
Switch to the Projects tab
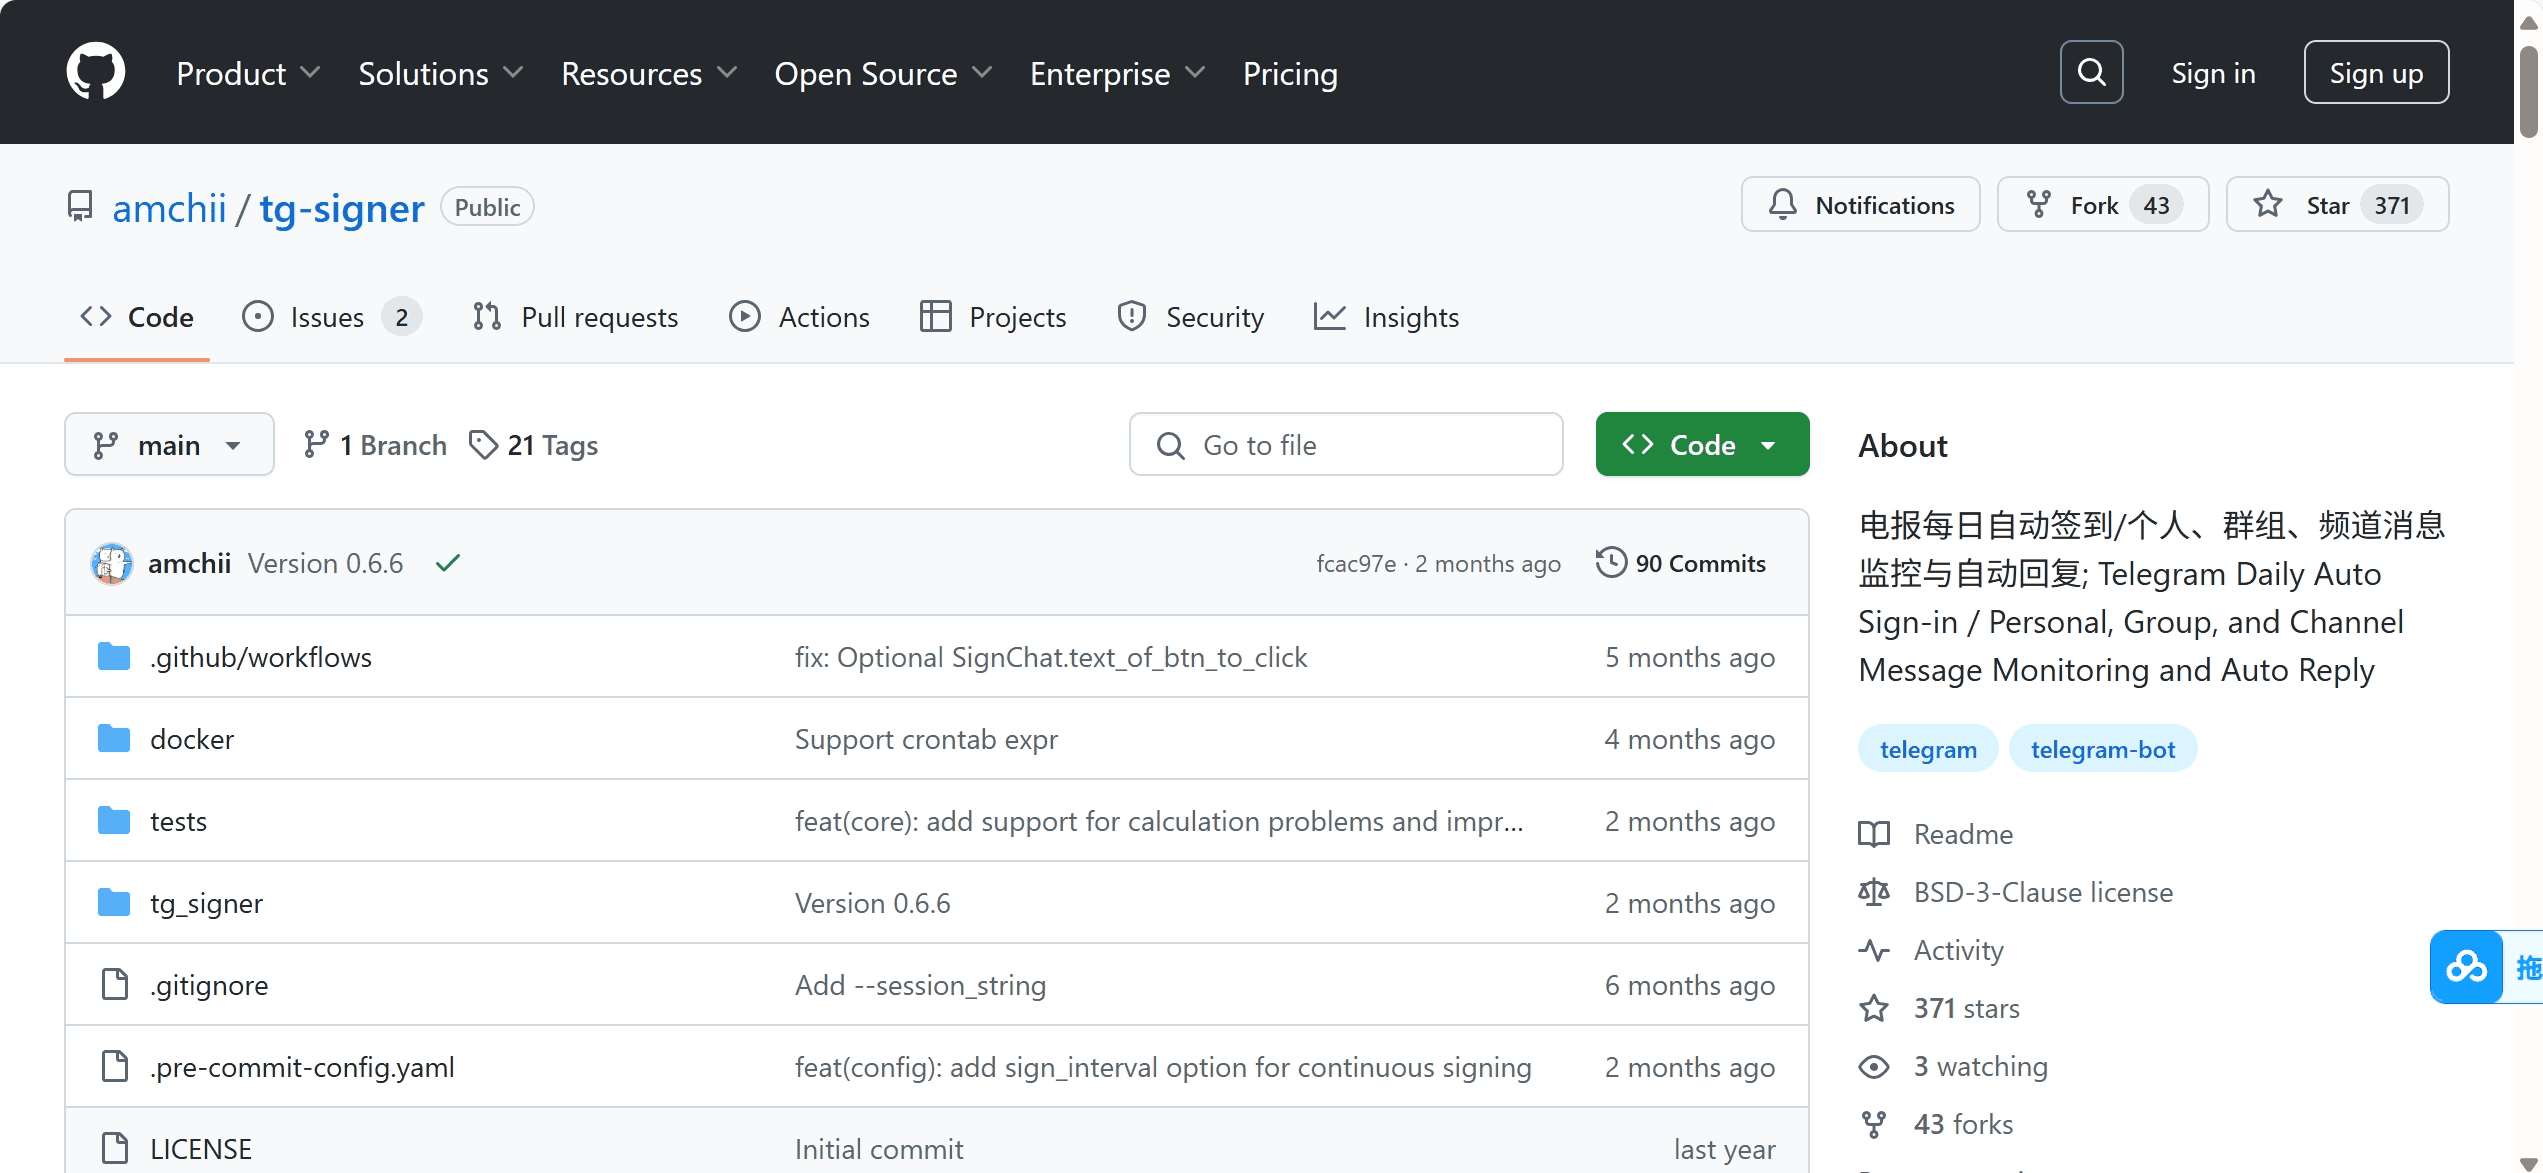(993, 317)
